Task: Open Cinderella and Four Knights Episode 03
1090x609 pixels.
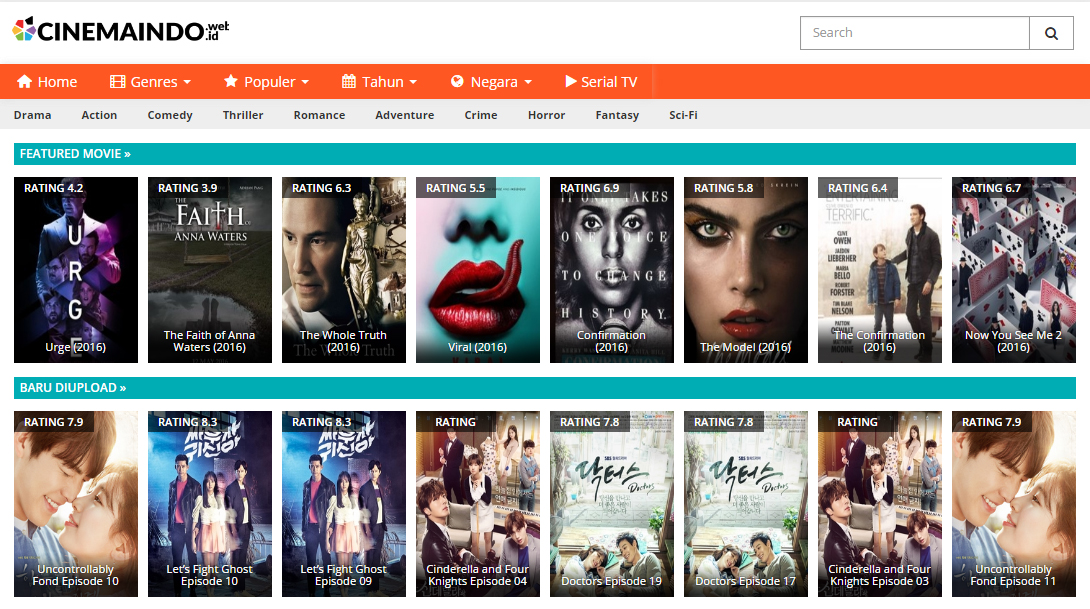Action: click(879, 504)
